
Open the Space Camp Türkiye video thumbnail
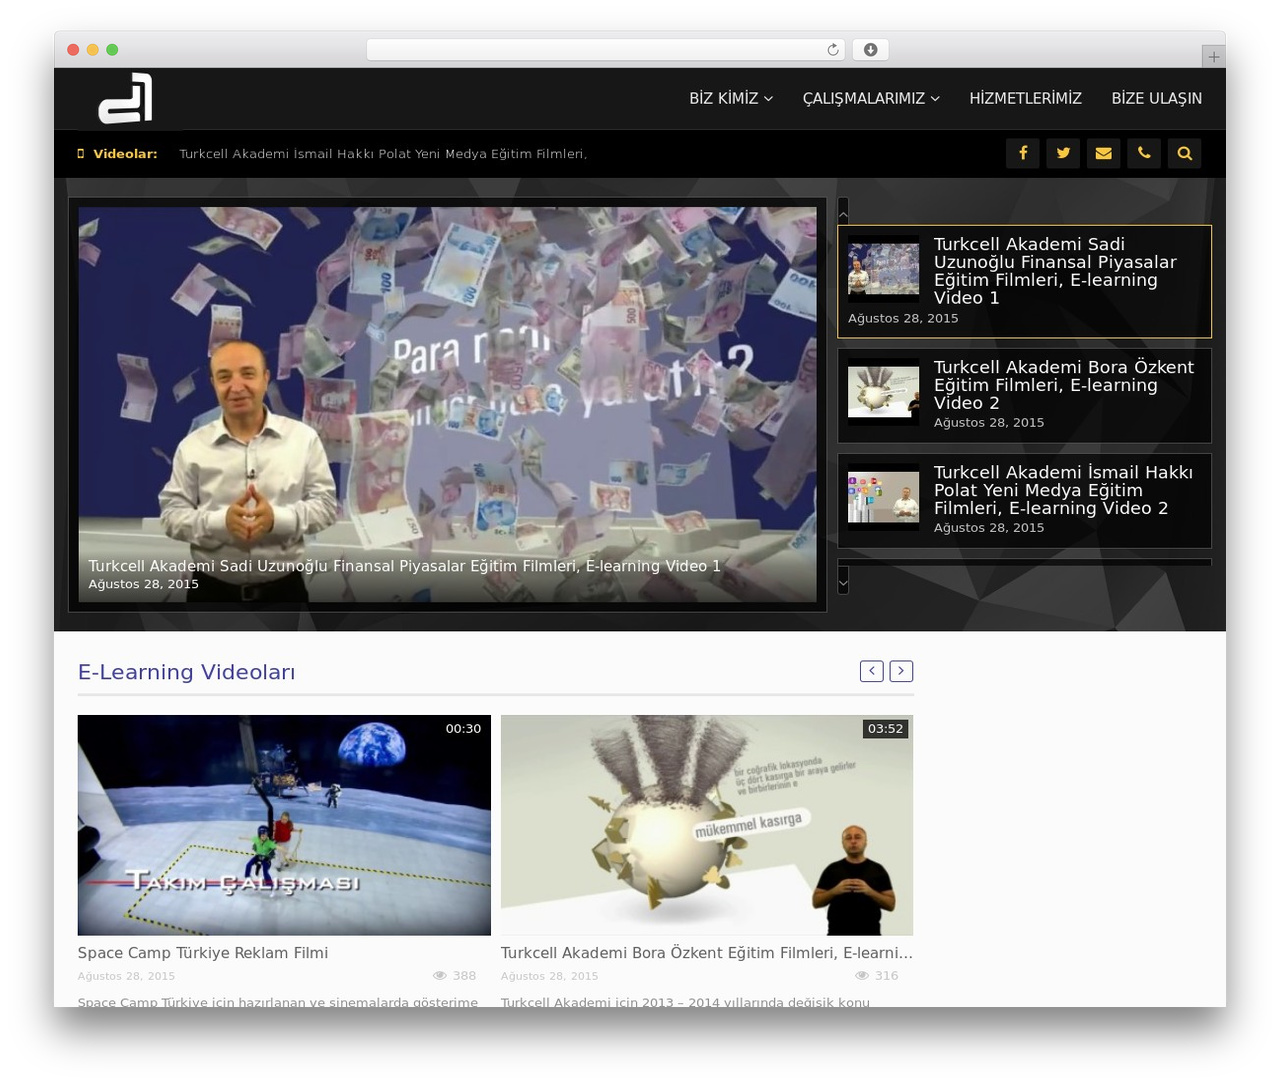click(x=284, y=825)
